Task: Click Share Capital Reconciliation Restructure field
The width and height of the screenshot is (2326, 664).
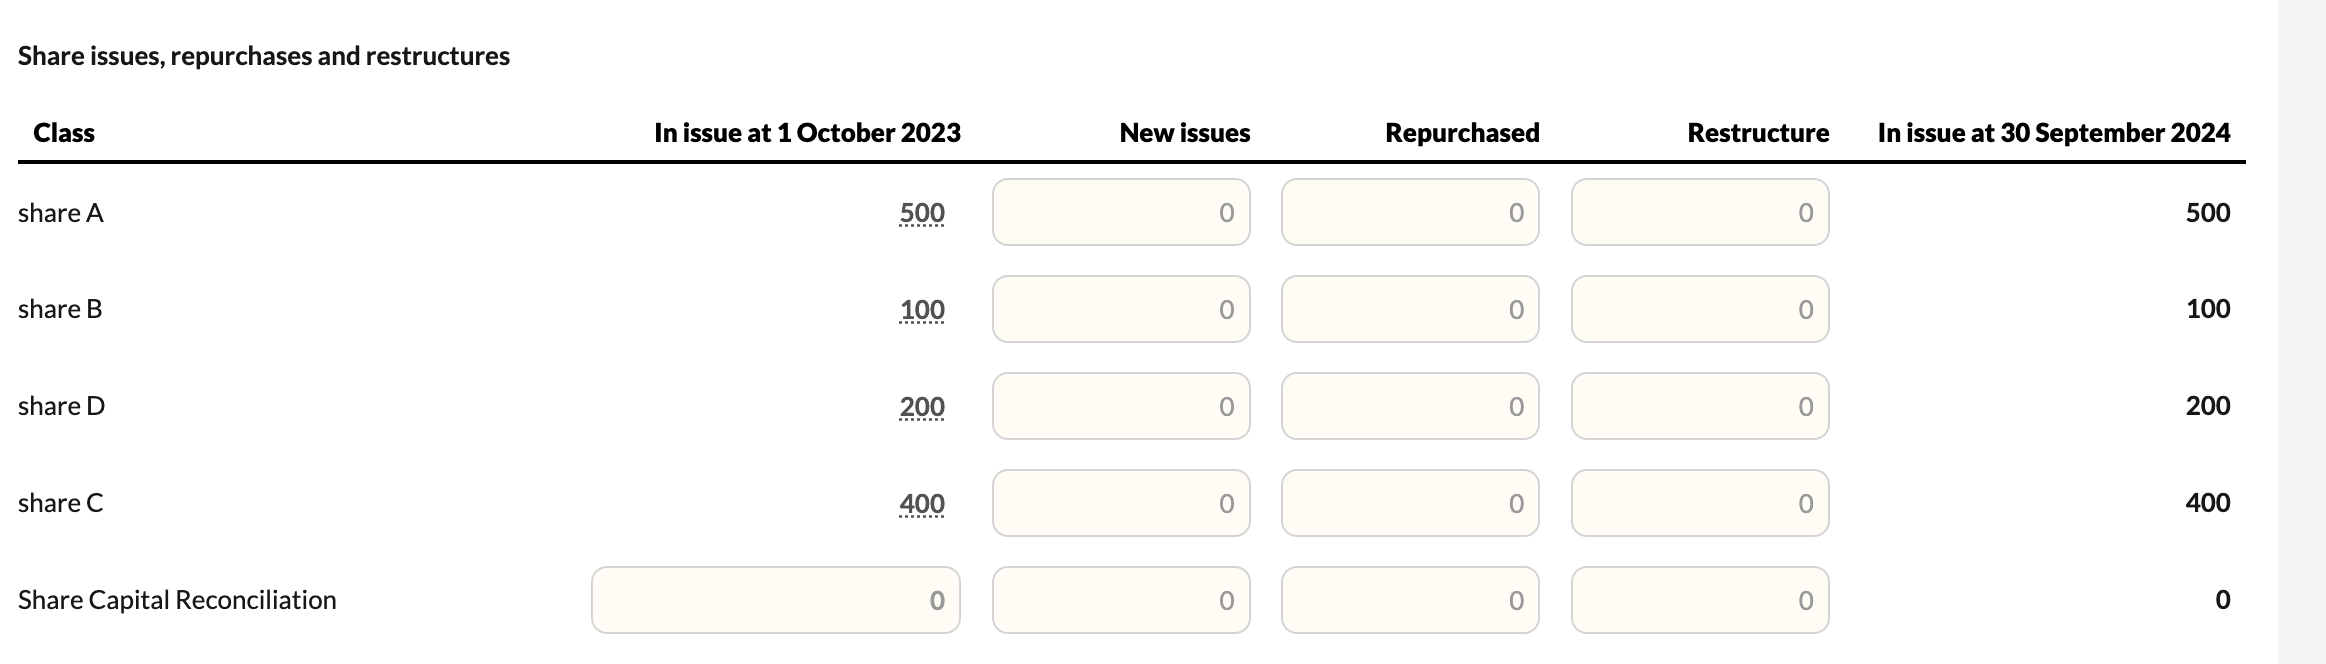Action: click(1700, 600)
